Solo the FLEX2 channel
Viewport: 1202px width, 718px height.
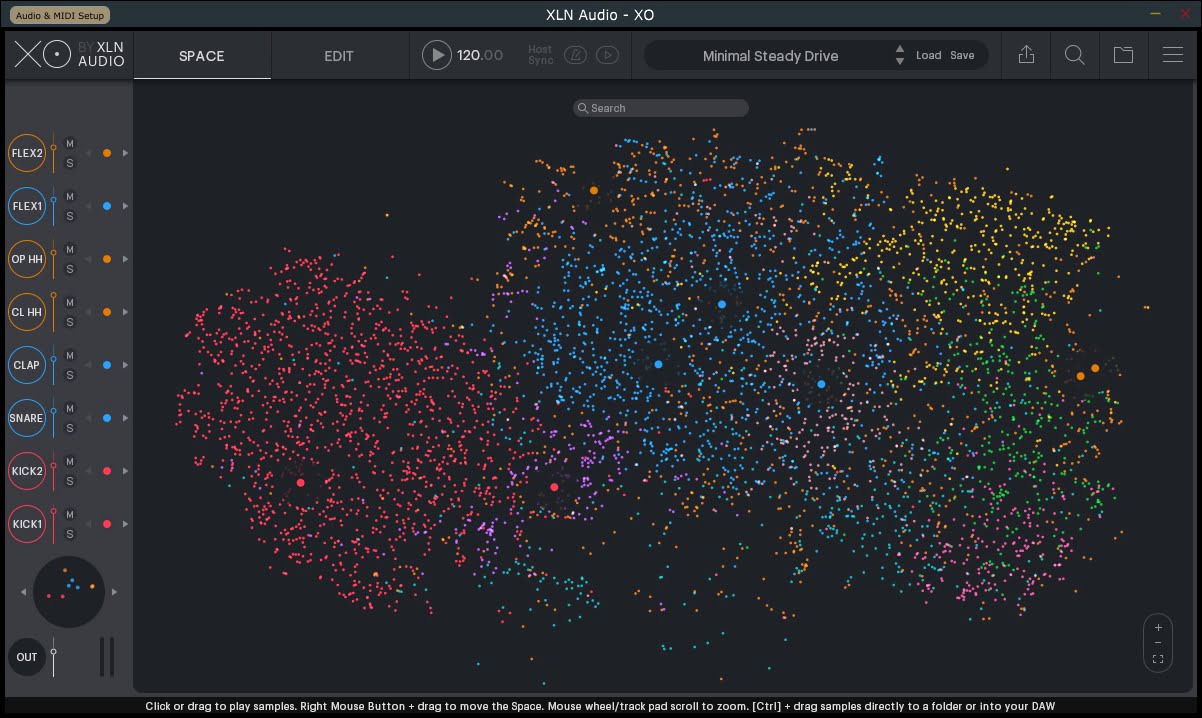(70, 163)
